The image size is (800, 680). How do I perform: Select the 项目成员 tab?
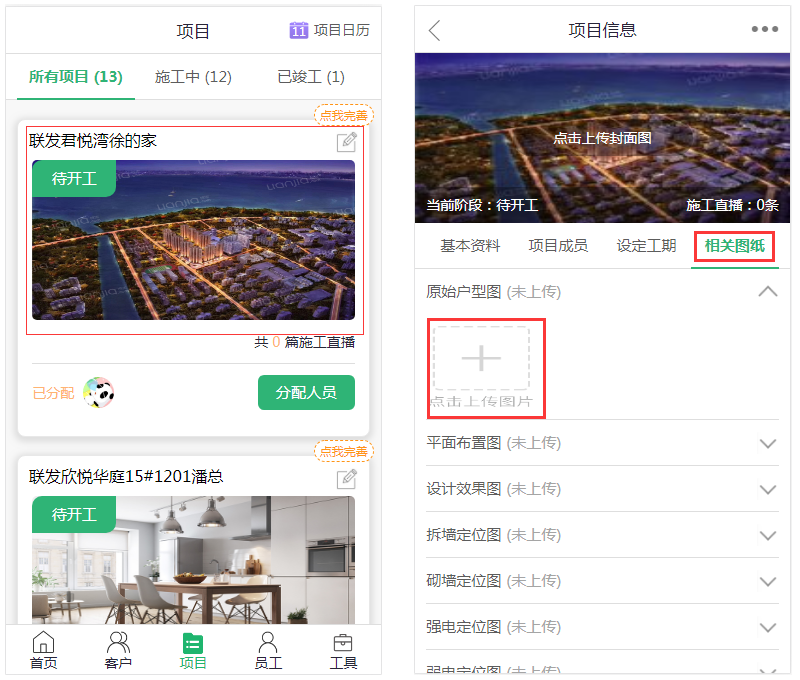click(558, 246)
